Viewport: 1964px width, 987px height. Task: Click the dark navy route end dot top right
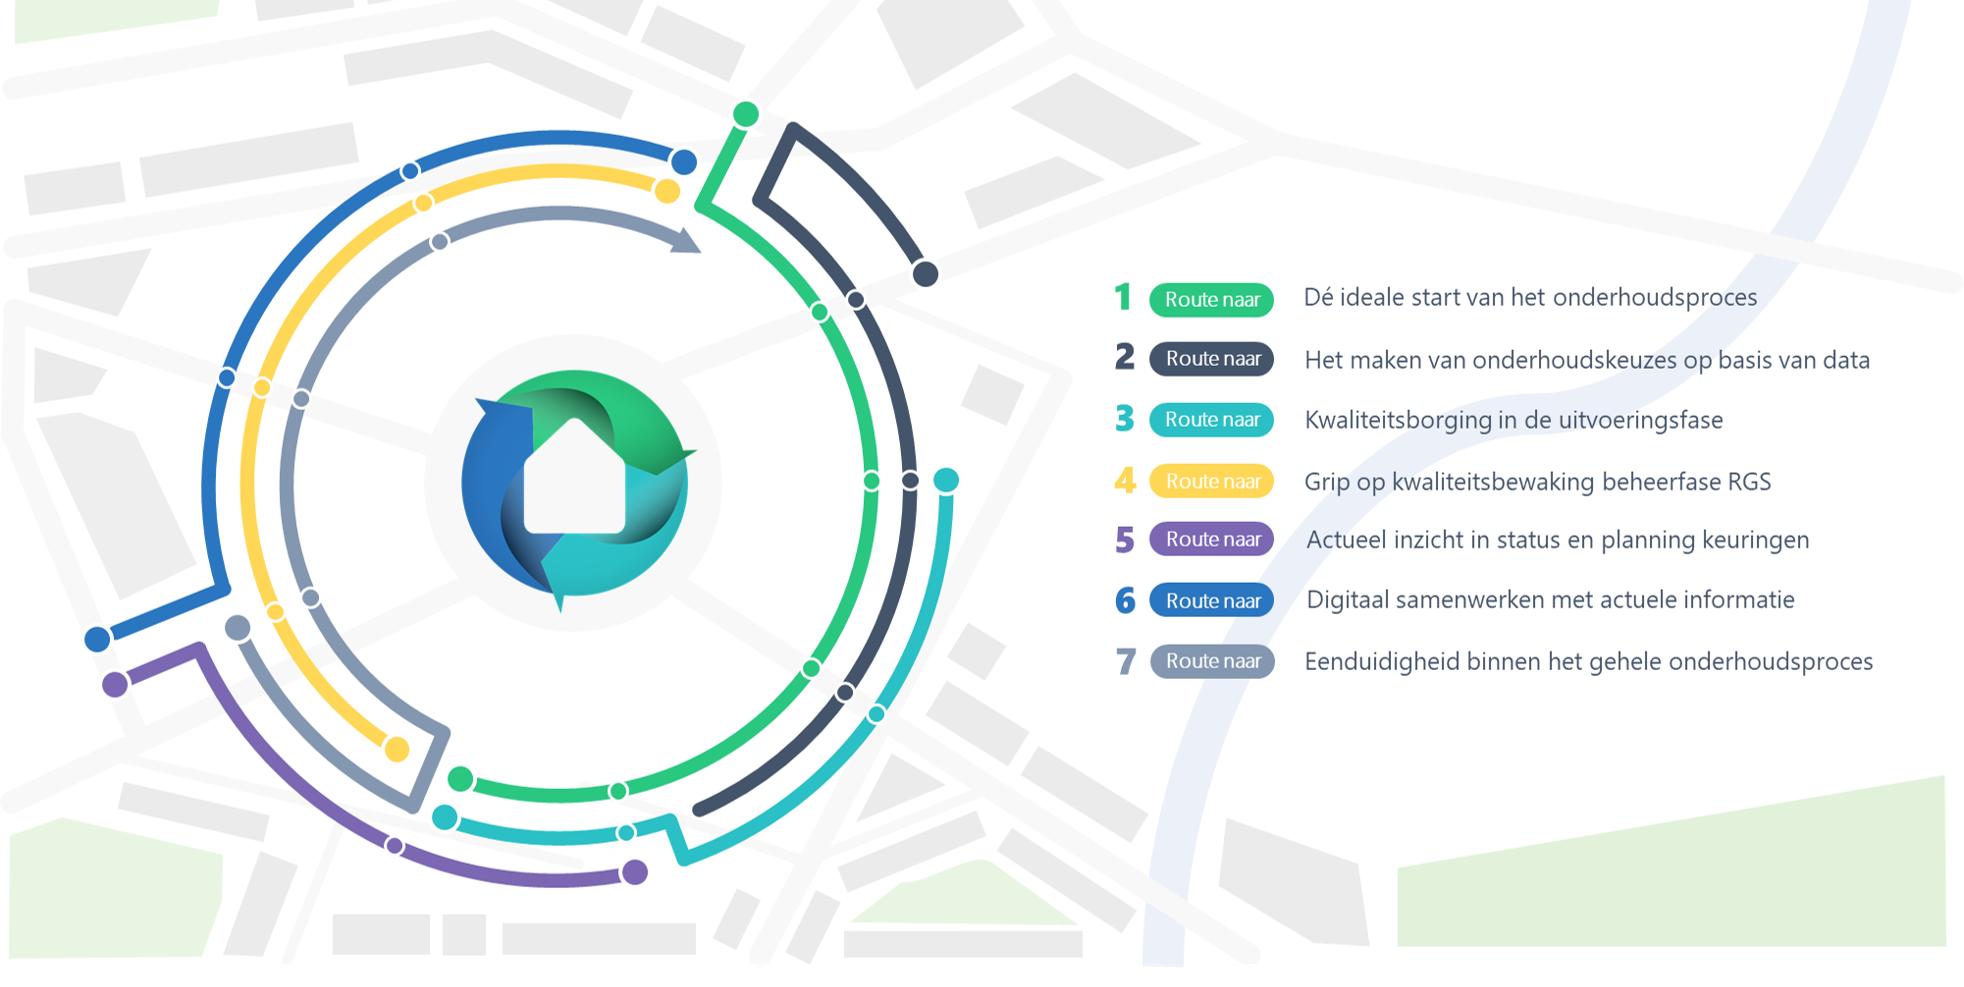tap(925, 273)
